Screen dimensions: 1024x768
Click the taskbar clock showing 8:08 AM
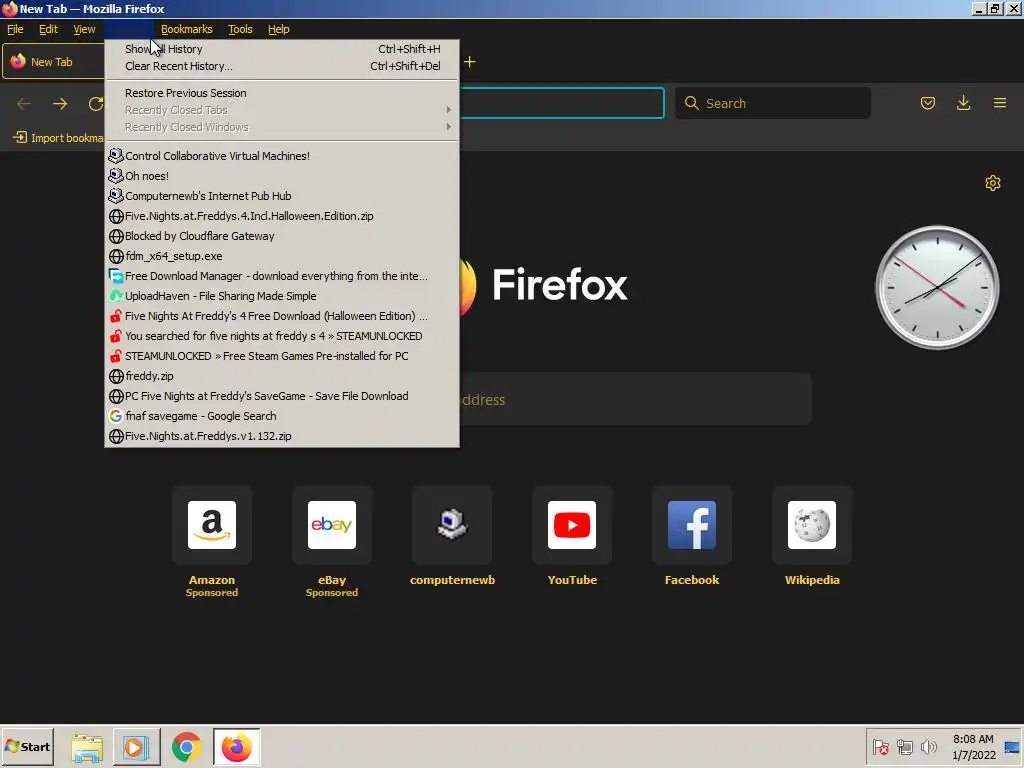click(973, 747)
